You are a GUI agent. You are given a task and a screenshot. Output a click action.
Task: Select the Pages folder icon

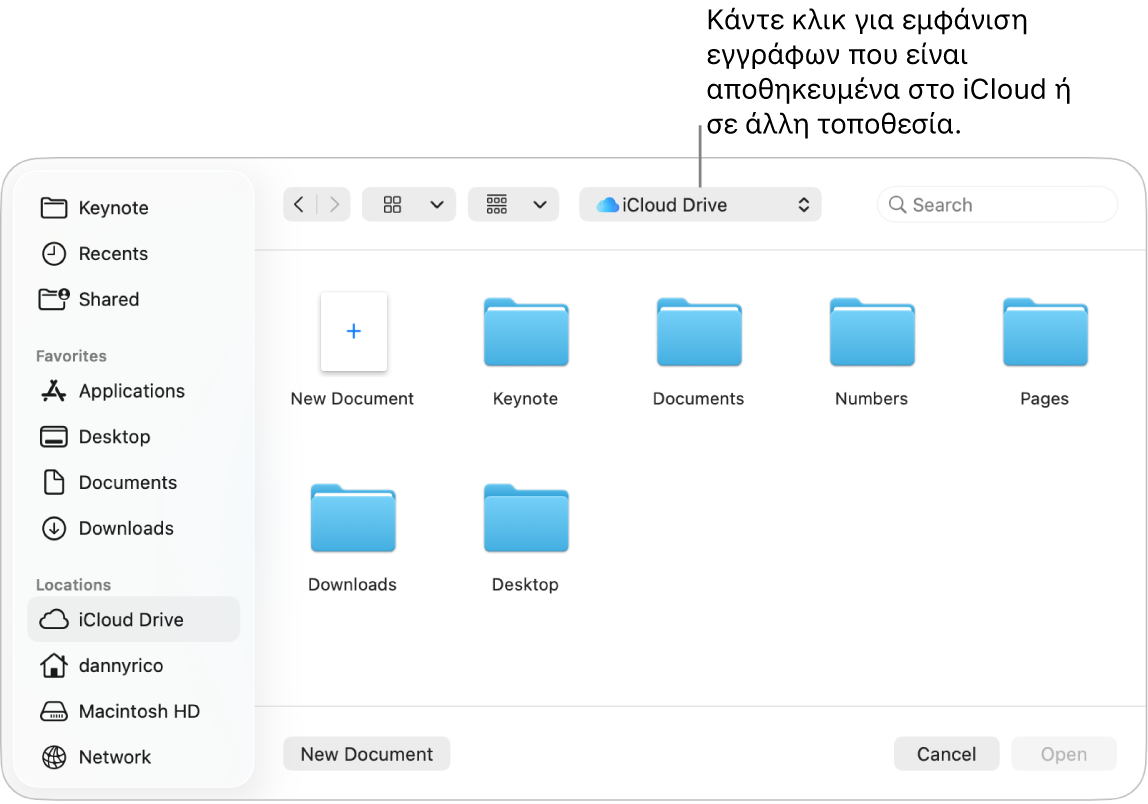click(x=1045, y=332)
